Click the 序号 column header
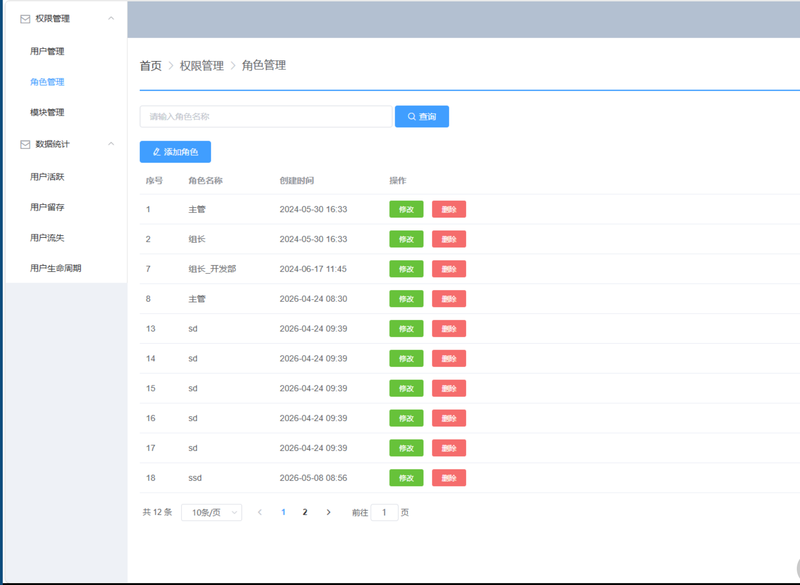The image size is (800, 585). click(x=154, y=181)
